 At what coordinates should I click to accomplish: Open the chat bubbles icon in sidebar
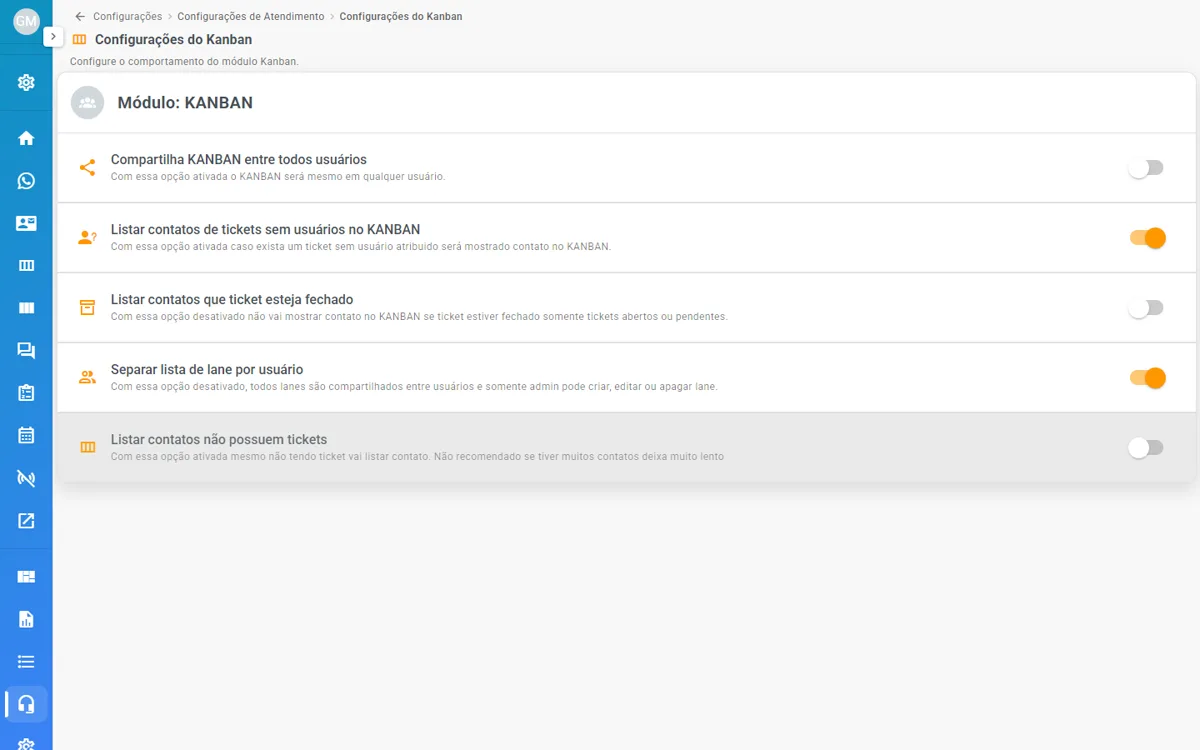pyautogui.click(x=26, y=350)
